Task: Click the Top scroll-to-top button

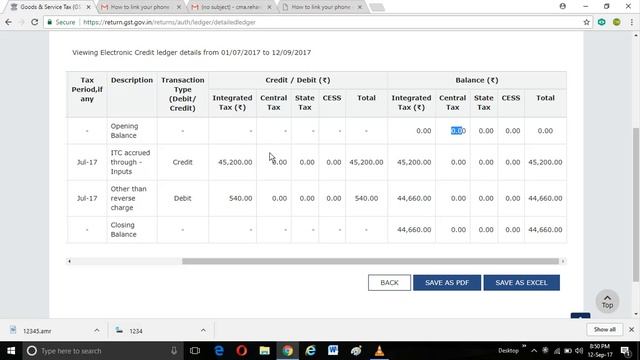Action: coord(607,302)
